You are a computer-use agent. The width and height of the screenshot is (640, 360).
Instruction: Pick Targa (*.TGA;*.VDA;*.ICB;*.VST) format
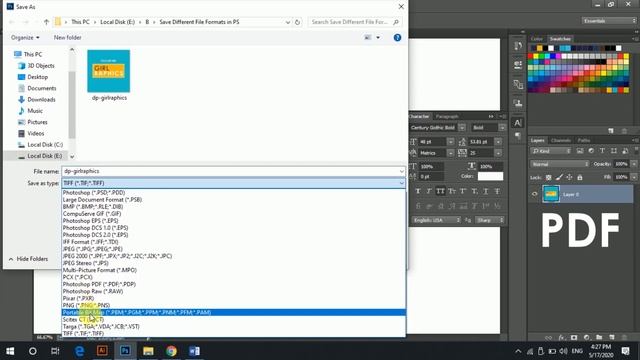234,327
